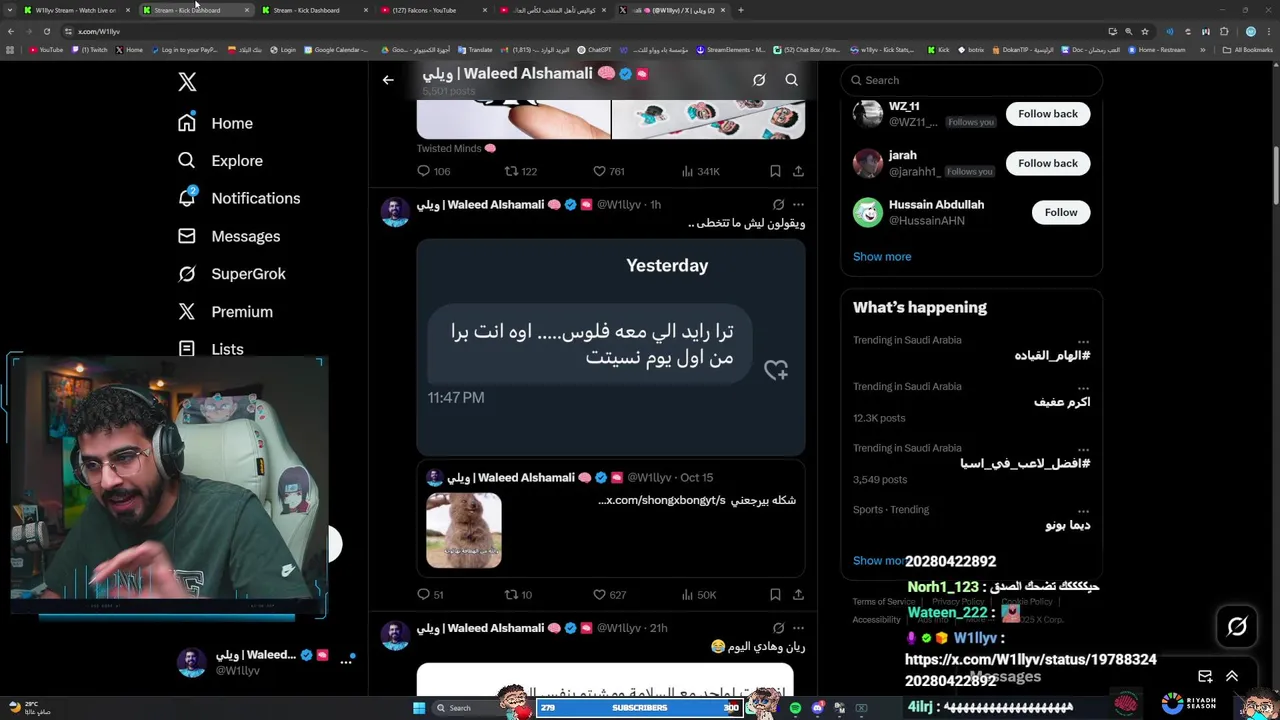Open Home in the X sidebar
Screen dimensions: 1280x720
215,123
